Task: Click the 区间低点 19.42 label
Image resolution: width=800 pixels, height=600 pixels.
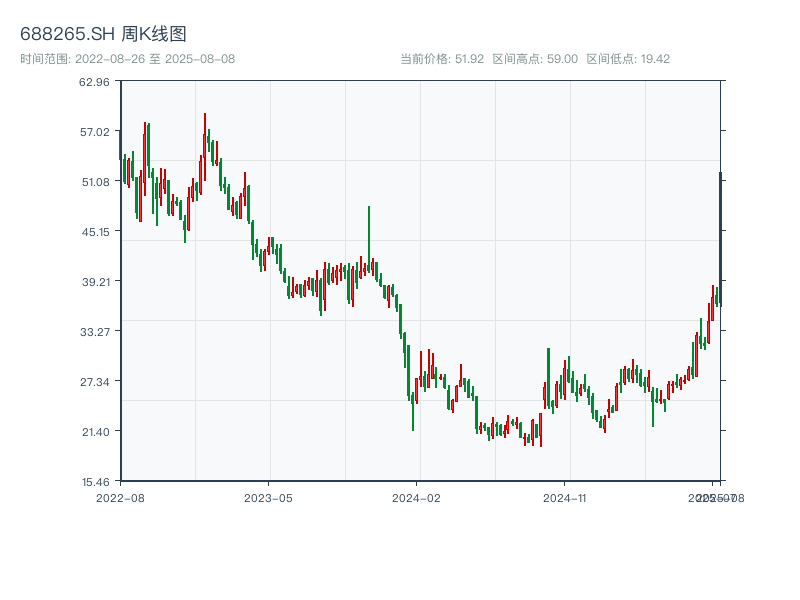Action: pos(627,59)
